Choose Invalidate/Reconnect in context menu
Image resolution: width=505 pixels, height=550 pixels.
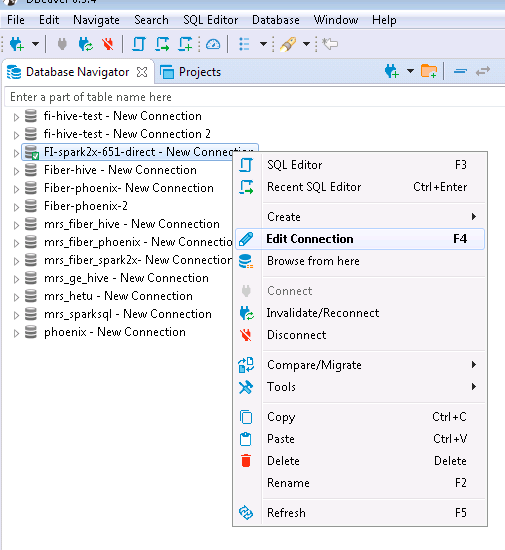pyautogui.click(x=360, y=313)
